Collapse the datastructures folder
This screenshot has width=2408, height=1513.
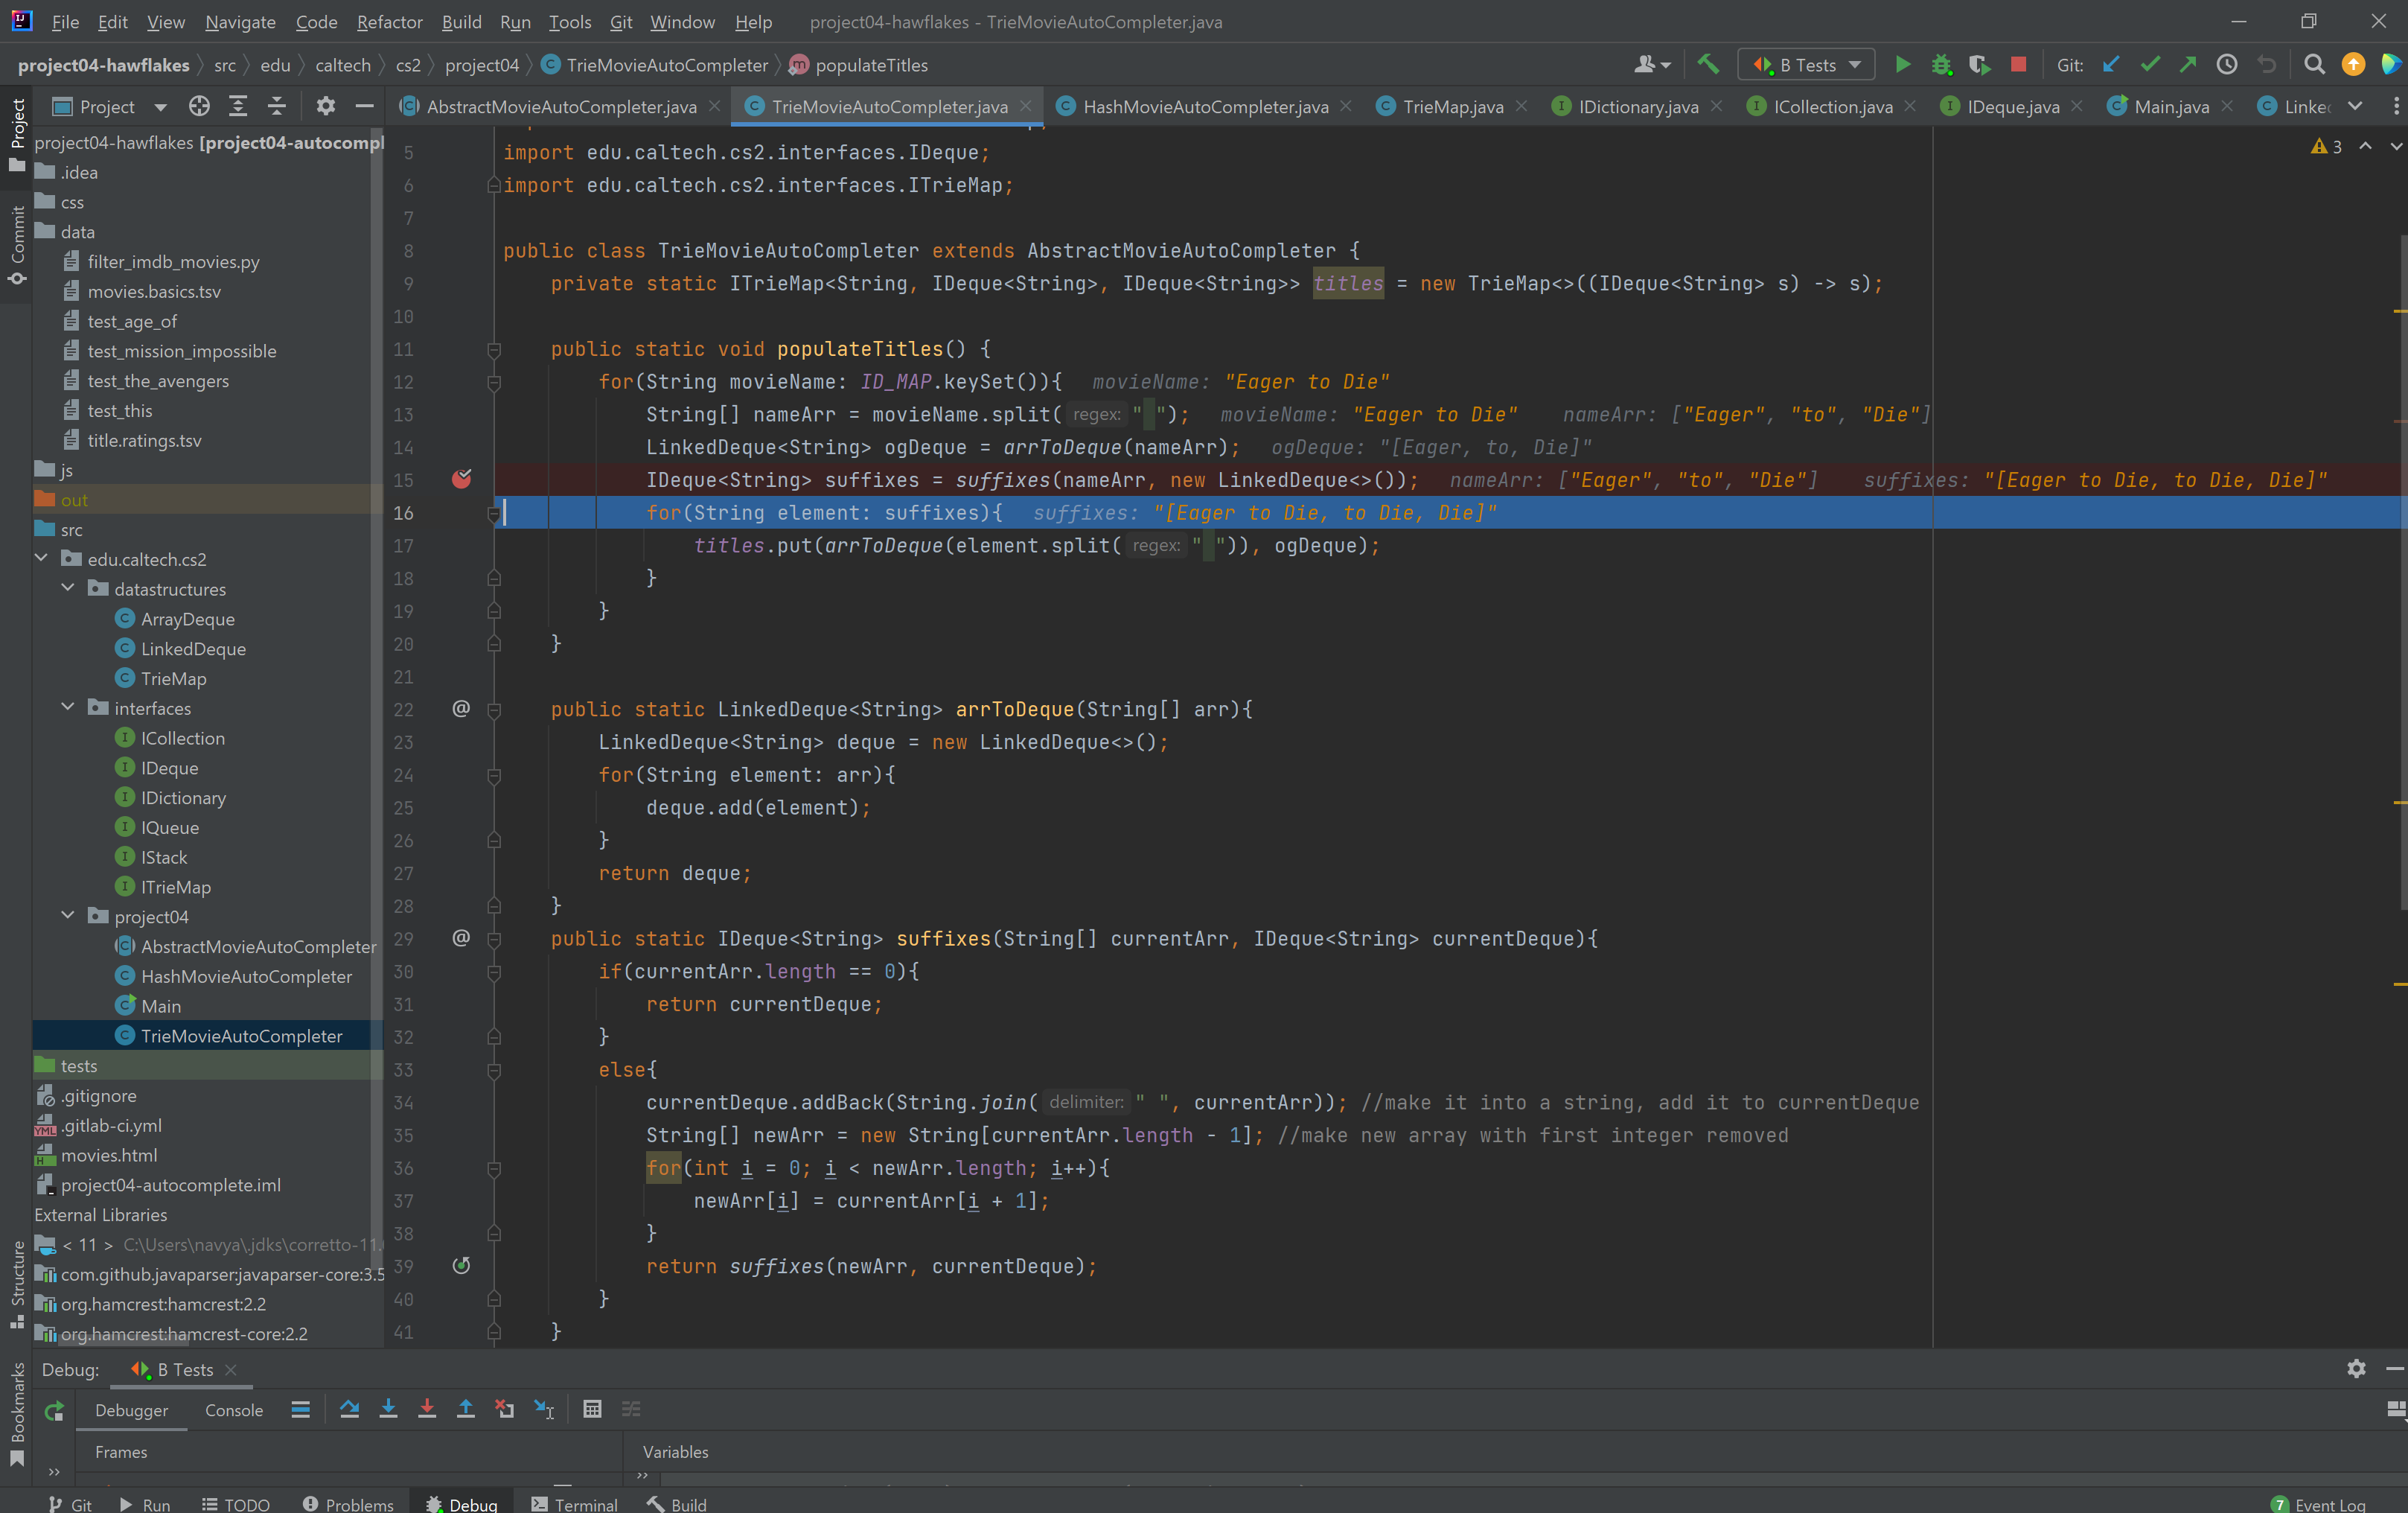point(68,589)
